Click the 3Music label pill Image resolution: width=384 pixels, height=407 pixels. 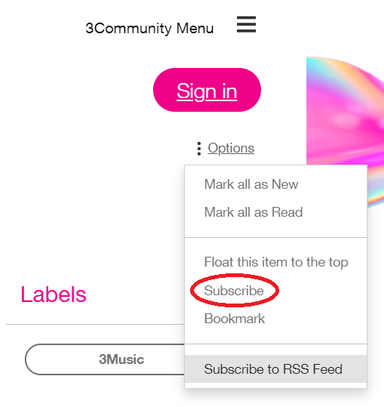pos(105,359)
